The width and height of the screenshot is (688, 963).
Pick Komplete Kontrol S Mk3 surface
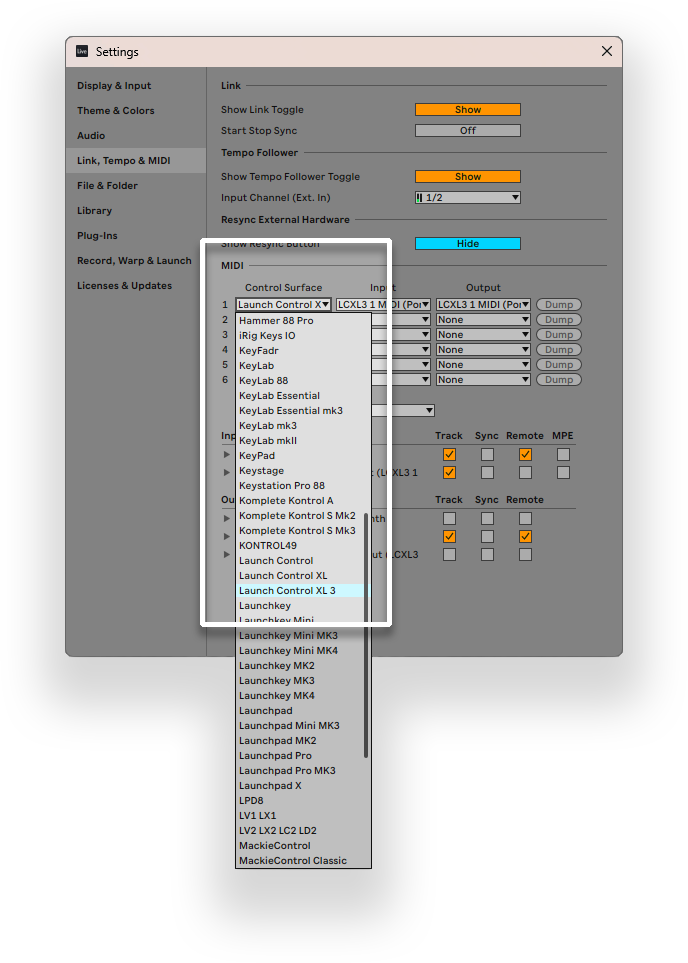300,531
